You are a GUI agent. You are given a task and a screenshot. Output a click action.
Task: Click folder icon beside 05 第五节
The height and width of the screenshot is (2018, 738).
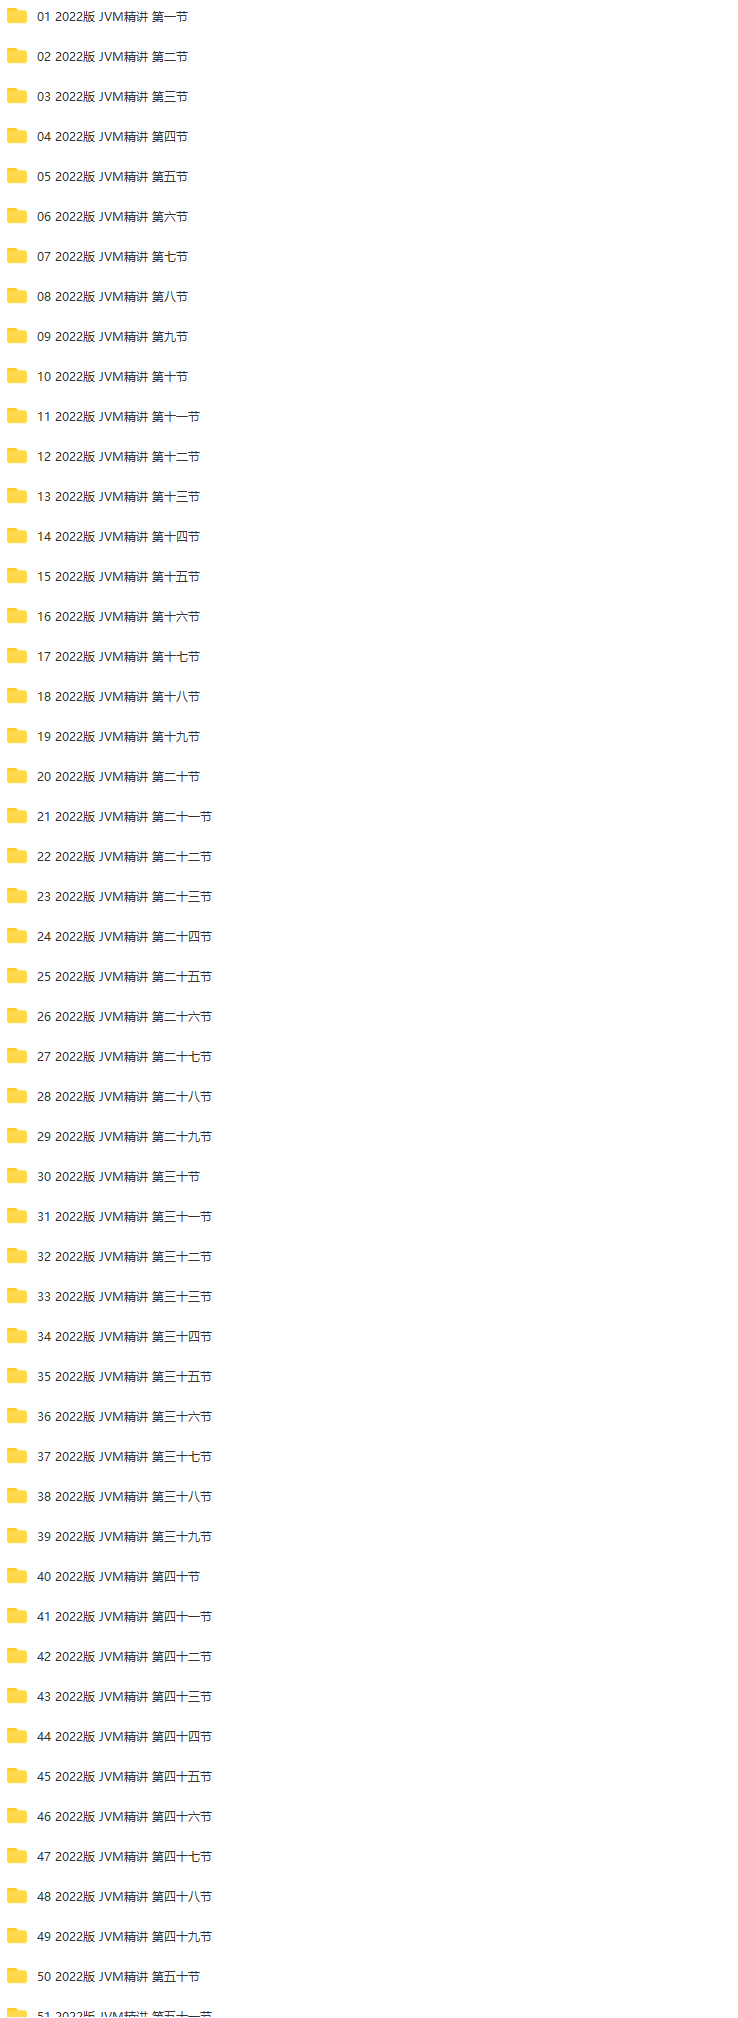click(17, 176)
